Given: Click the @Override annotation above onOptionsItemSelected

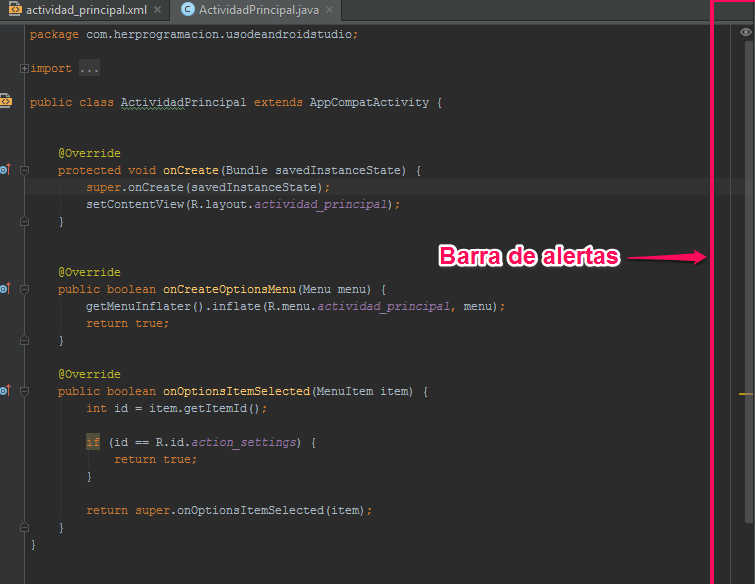Looking at the screenshot, I should point(89,374).
